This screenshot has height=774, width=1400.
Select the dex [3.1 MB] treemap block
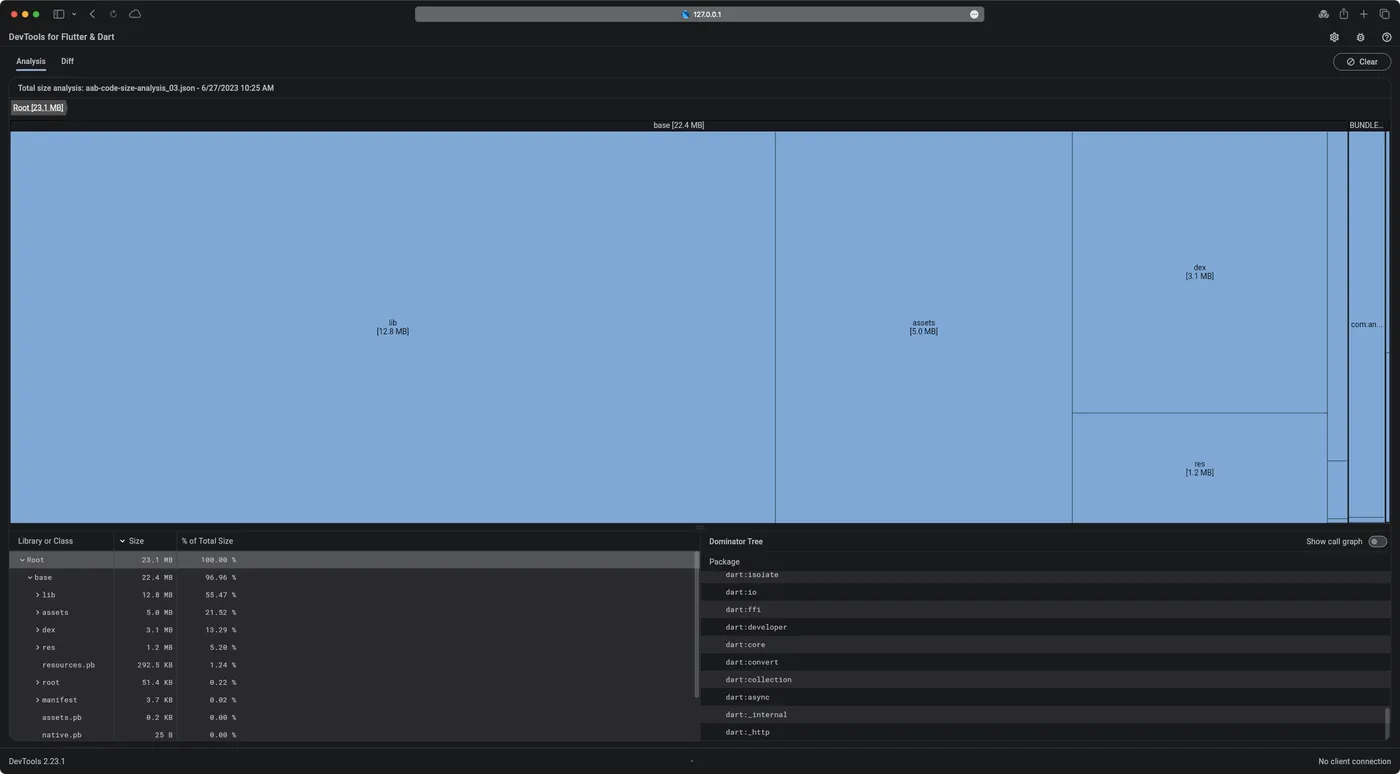[1199, 272]
